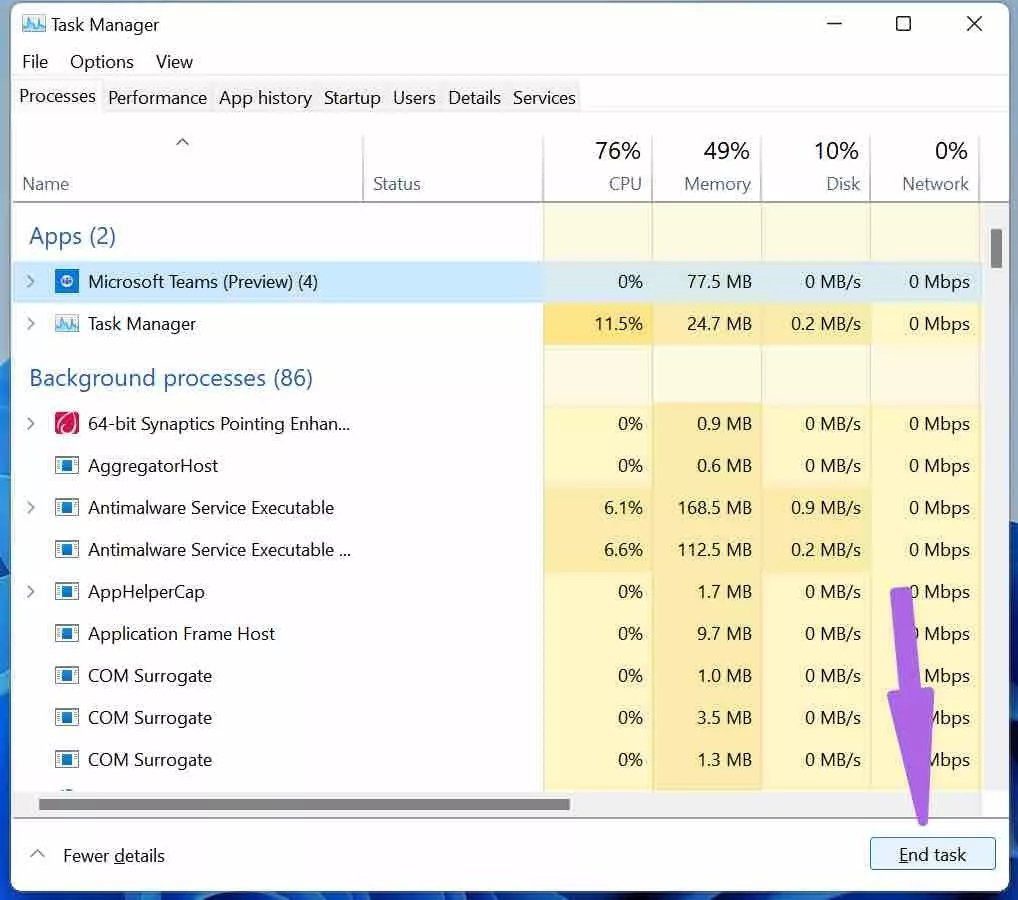Image resolution: width=1018 pixels, height=900 pixels.
Task: Click the Fewer details link
Action: click(114, 856)
